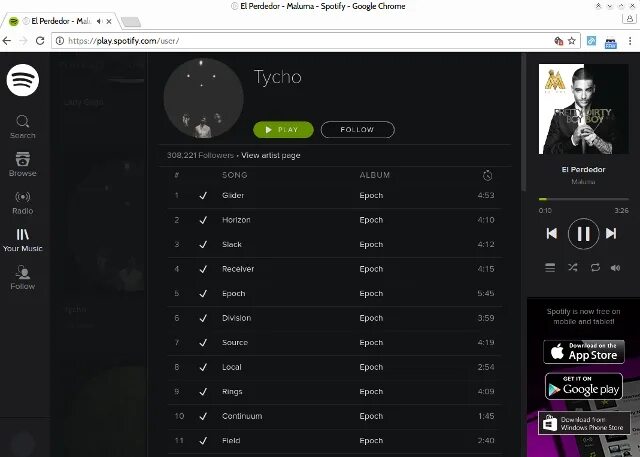Click Download on the App Store badge

[x=584, y=351]
